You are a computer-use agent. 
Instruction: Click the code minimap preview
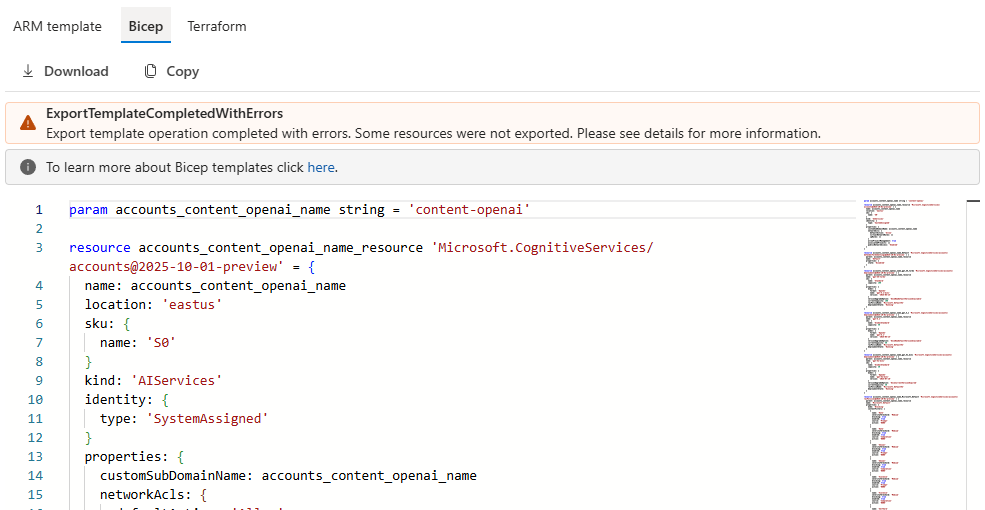coord(911,354)
